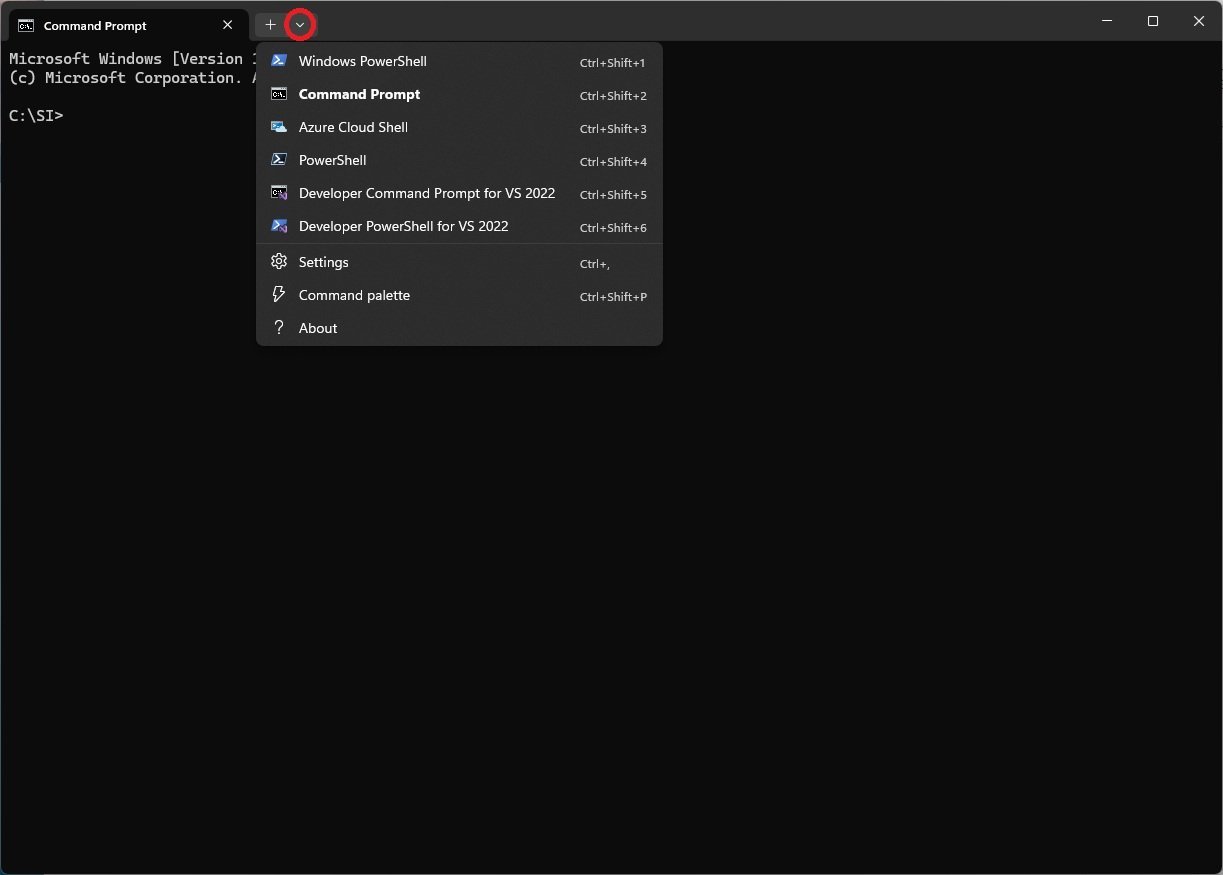Click the About question mark icon

click(279, 328)
